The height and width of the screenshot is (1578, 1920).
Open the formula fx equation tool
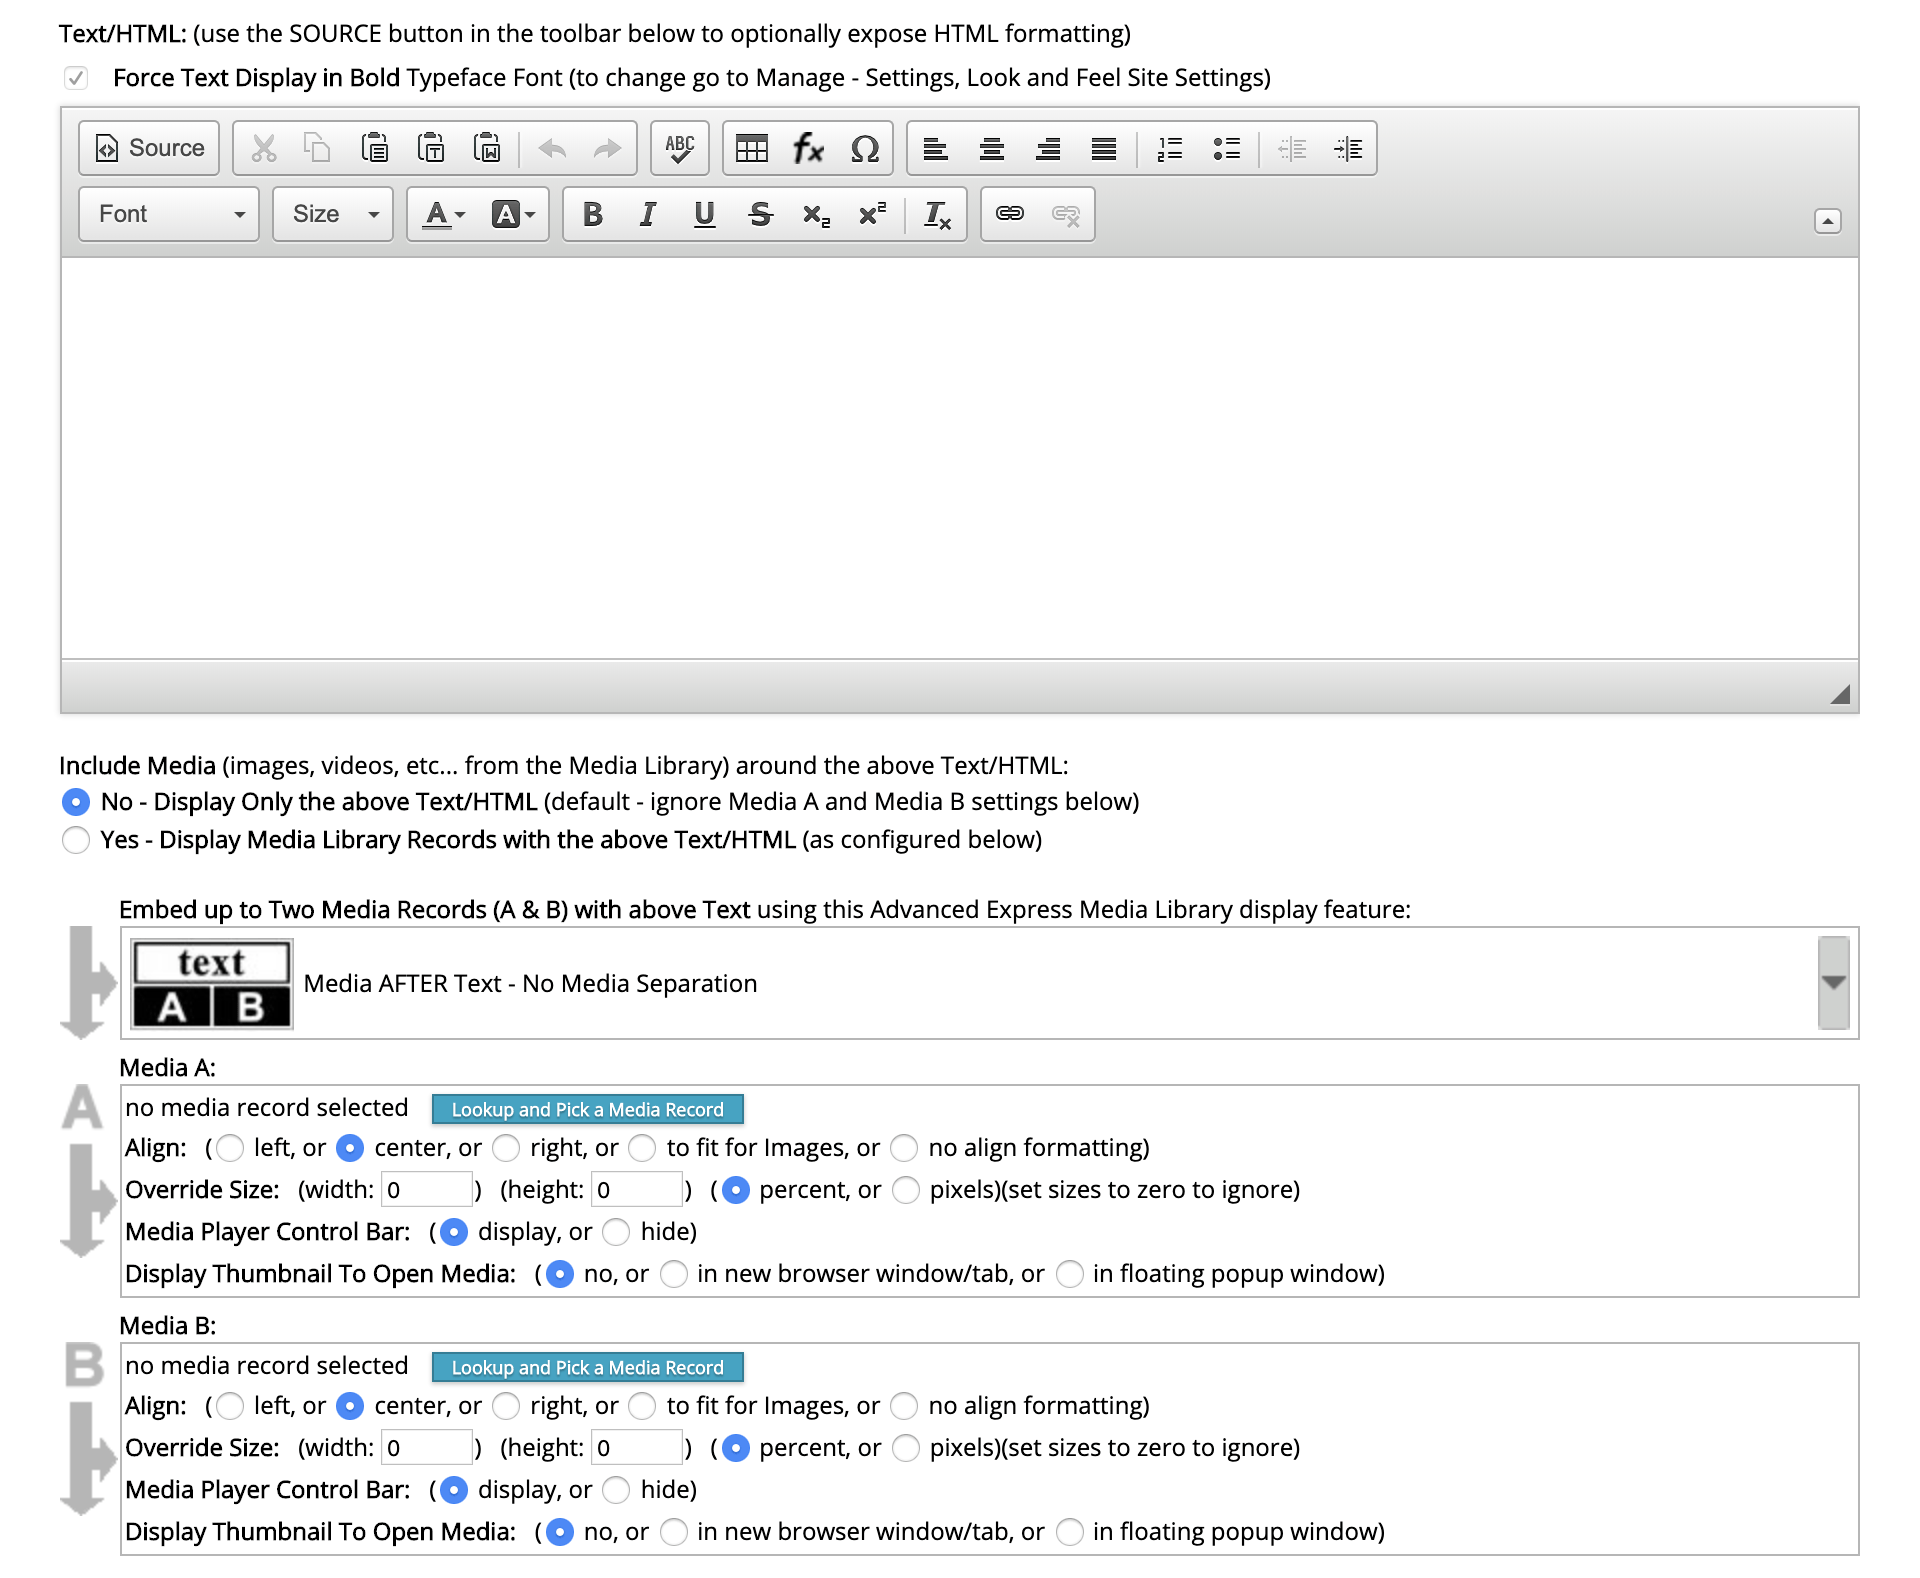[x=807, y=149]
